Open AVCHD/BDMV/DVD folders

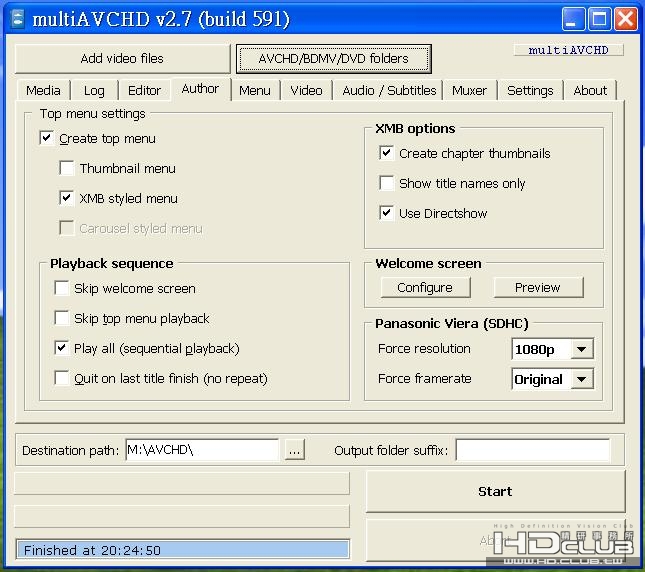(x=334, y=59)
